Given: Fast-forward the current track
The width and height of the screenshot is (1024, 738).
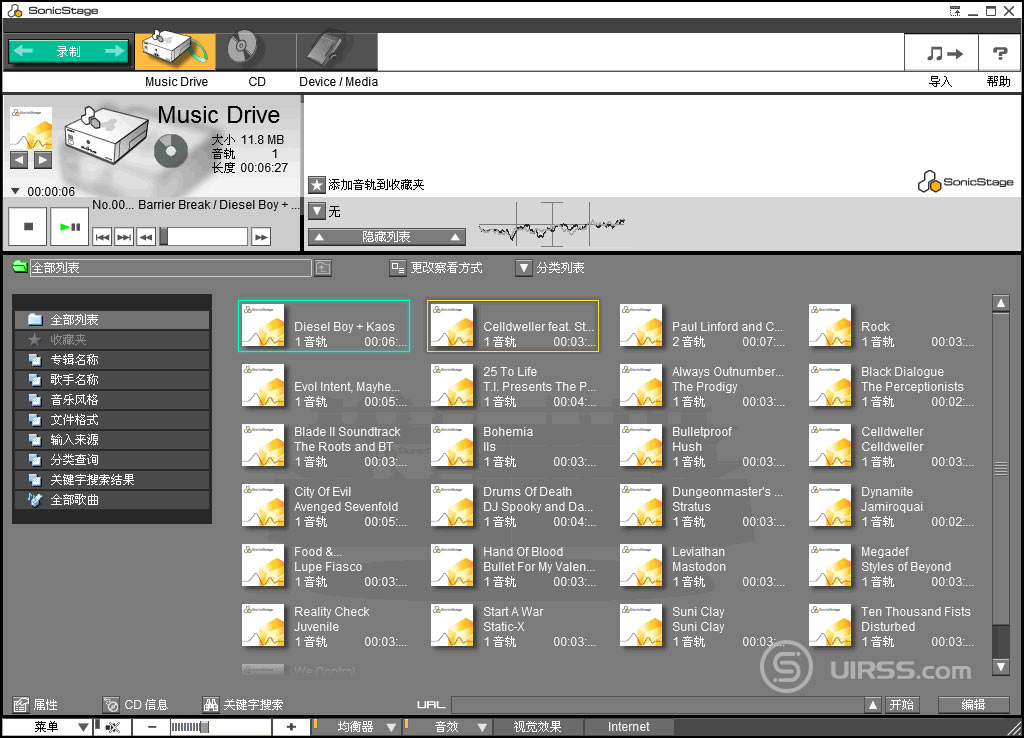Looking at the screenshot, I should click(x=261, y=237).
